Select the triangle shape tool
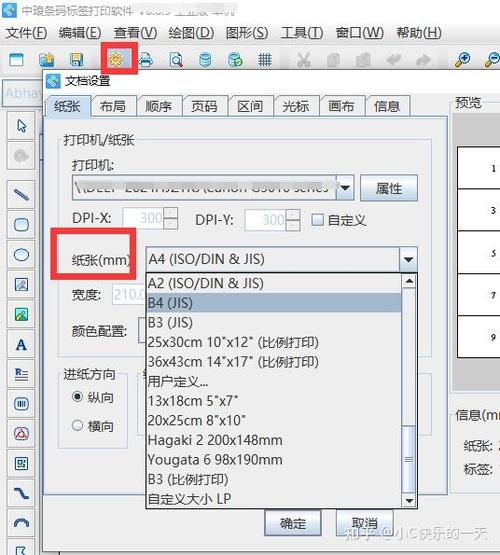This screenshot has width=500, height=555. 21,434
